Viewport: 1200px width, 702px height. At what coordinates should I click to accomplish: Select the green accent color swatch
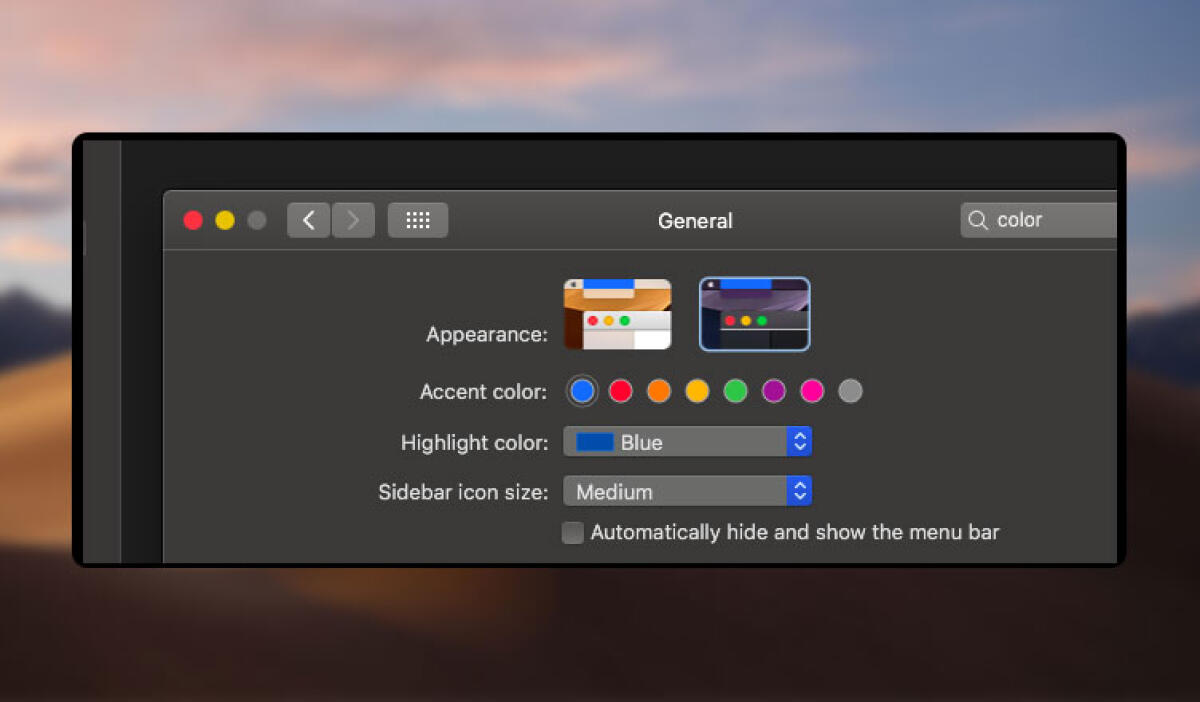[735, 391]
